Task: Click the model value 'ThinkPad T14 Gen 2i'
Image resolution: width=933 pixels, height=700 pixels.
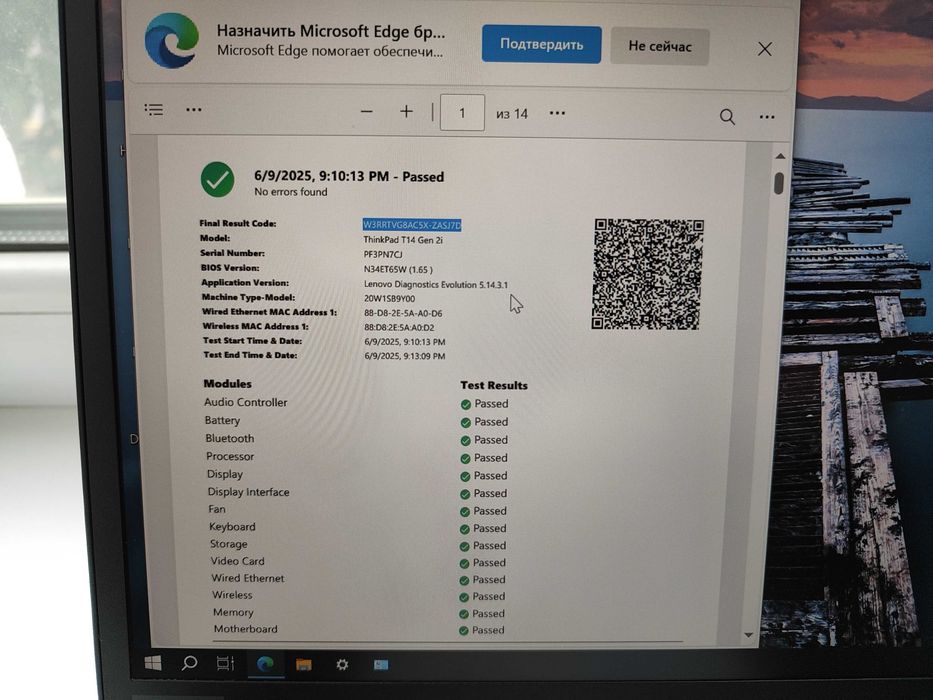Action: click(x=403, y=240)
